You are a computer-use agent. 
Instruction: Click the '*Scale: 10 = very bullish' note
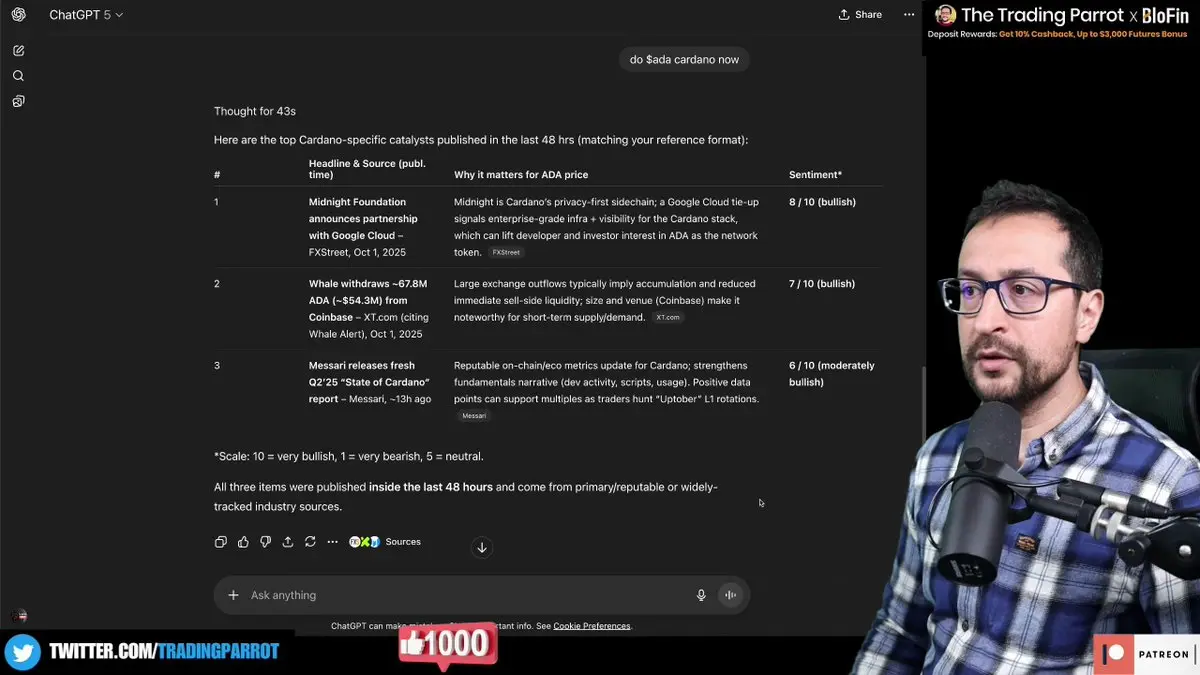pyautogui.click(x=348, y=456)
